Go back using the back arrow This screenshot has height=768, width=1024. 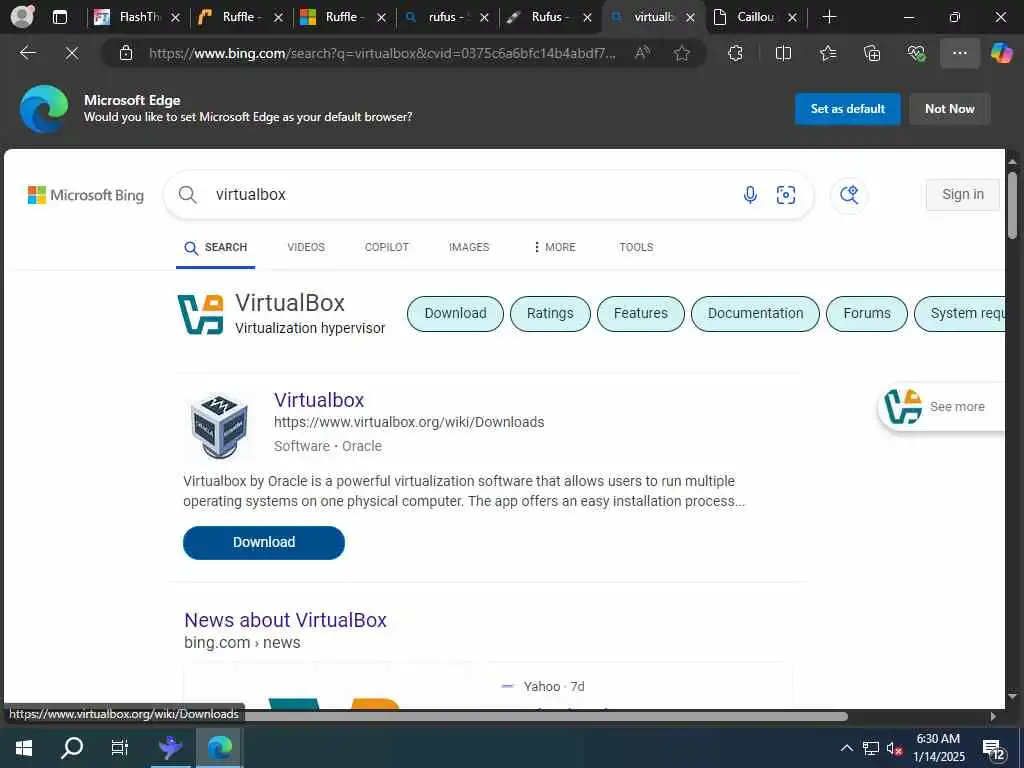[x=27, y=53]
